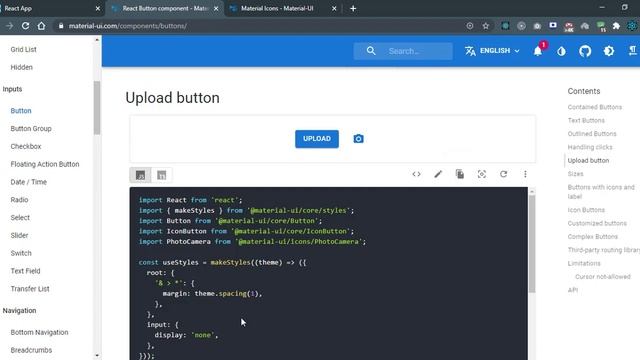Jump to Customized buttons section
The image size is (640, 360).
[597, 223]
